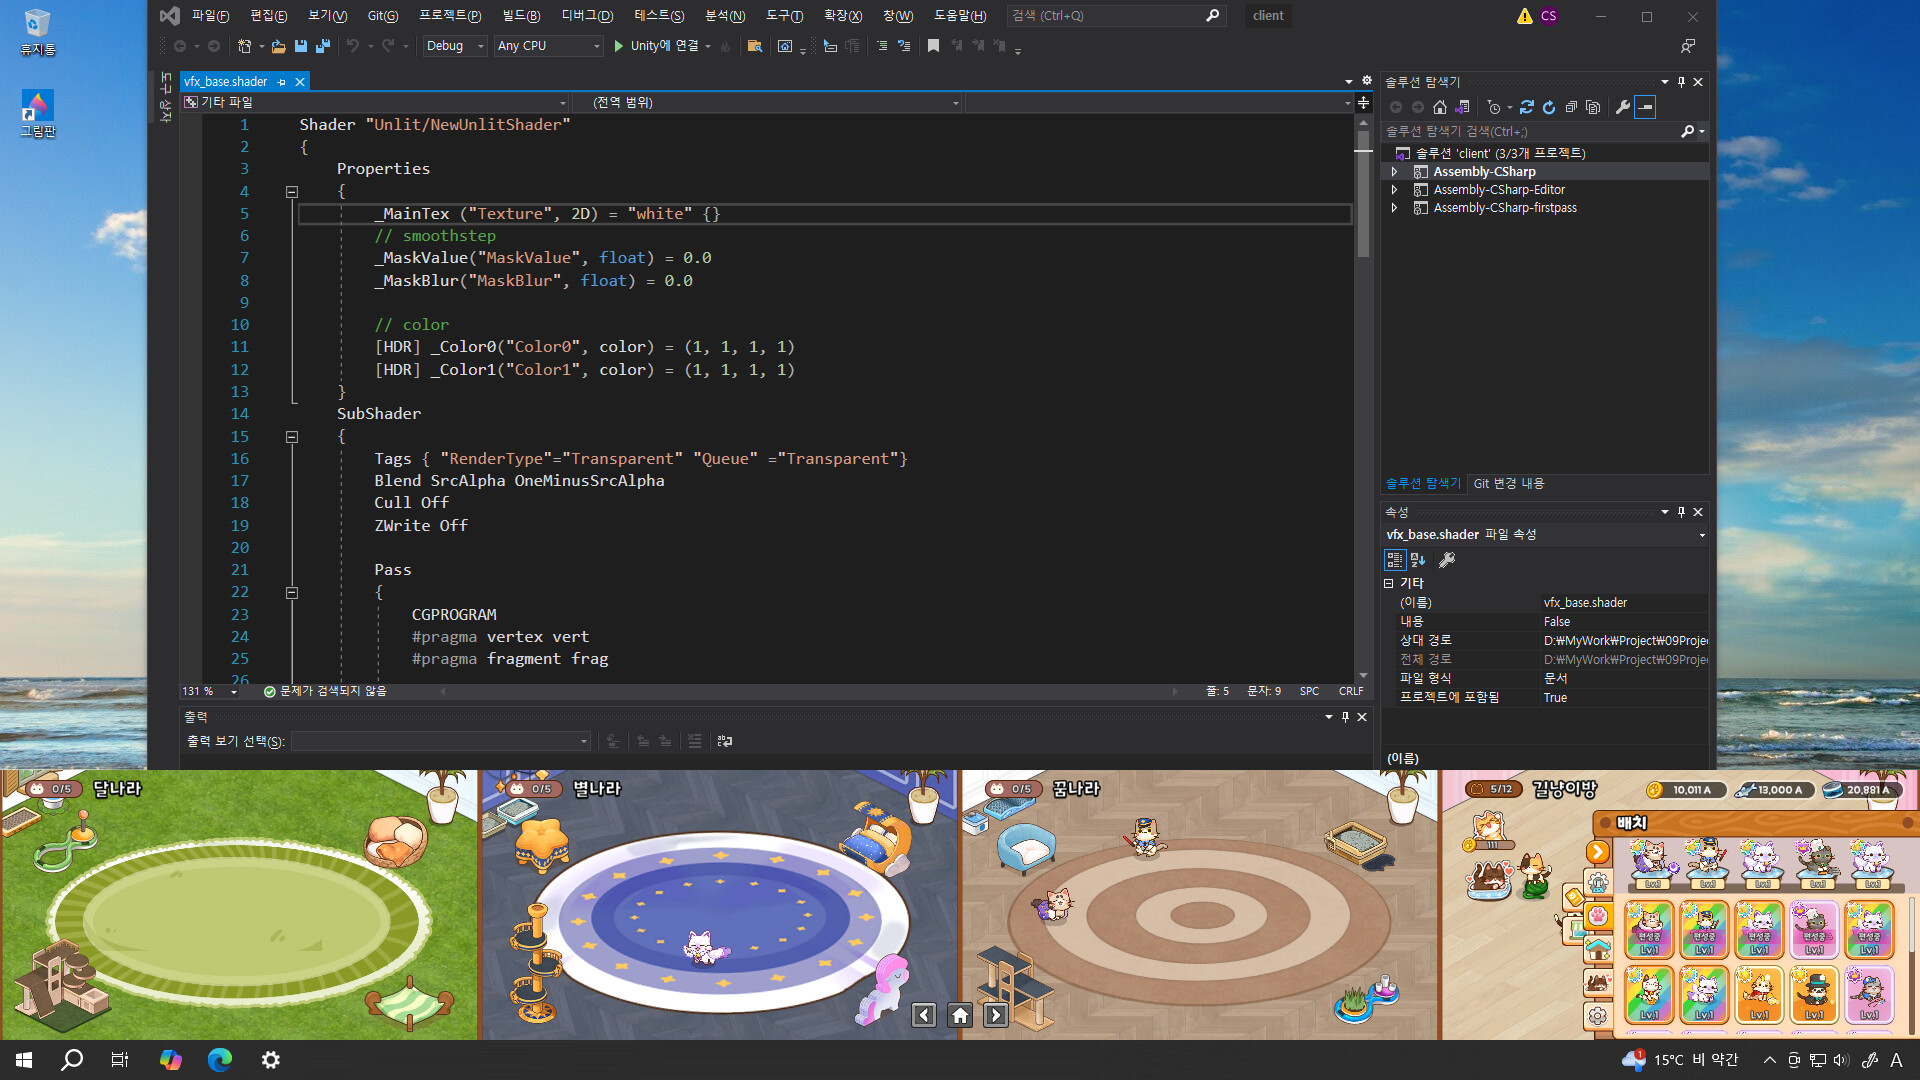This screenshot has width=1920, height=1080.
Task: Click the Collapse All icon in Solution Explorer
Action: pos(1571,107)
